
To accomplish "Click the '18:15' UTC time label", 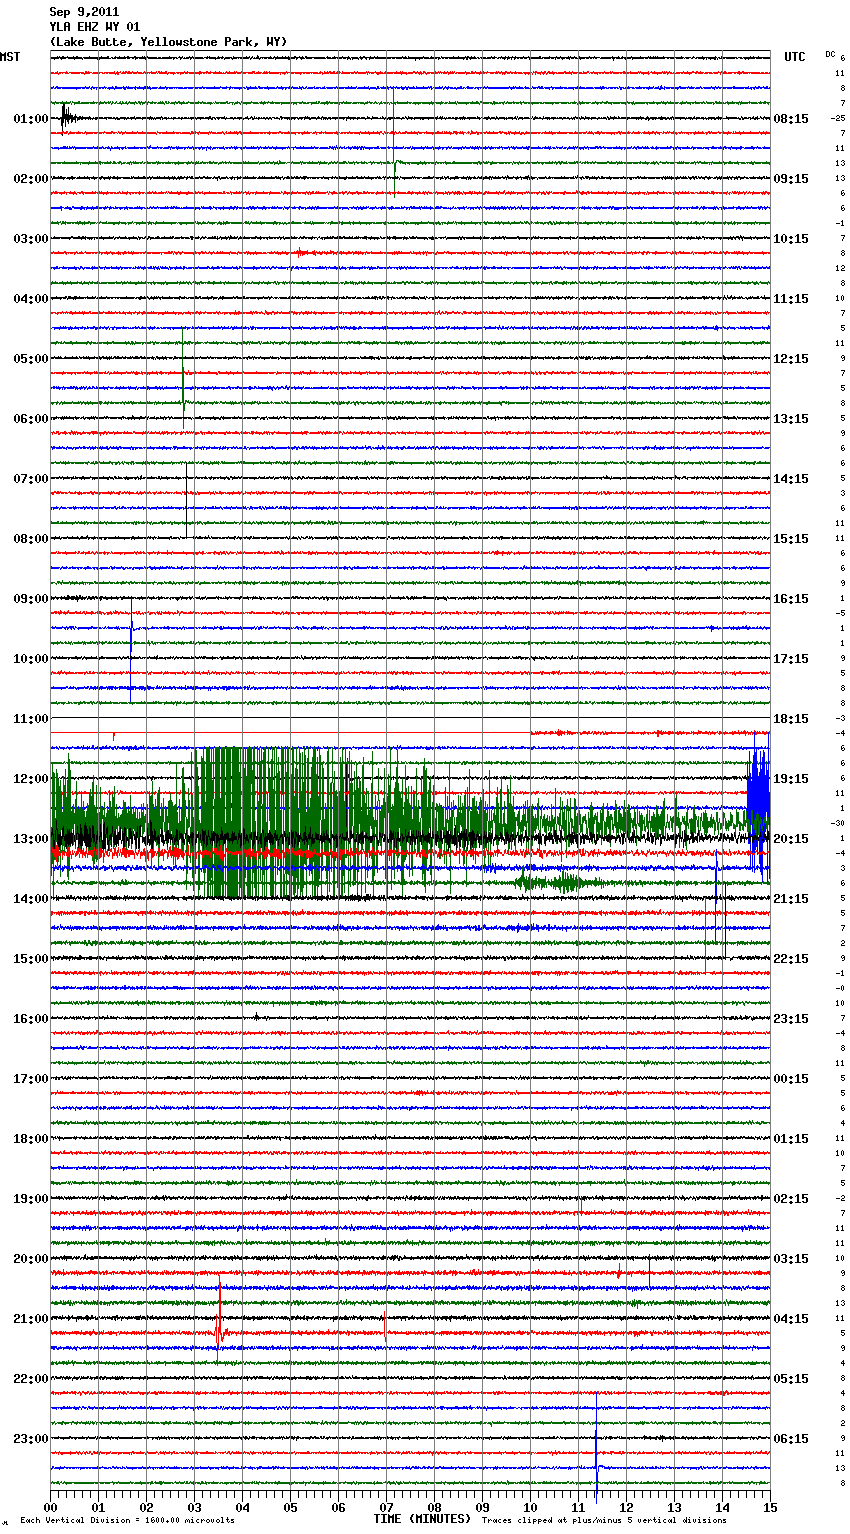I will pos(791,719).
